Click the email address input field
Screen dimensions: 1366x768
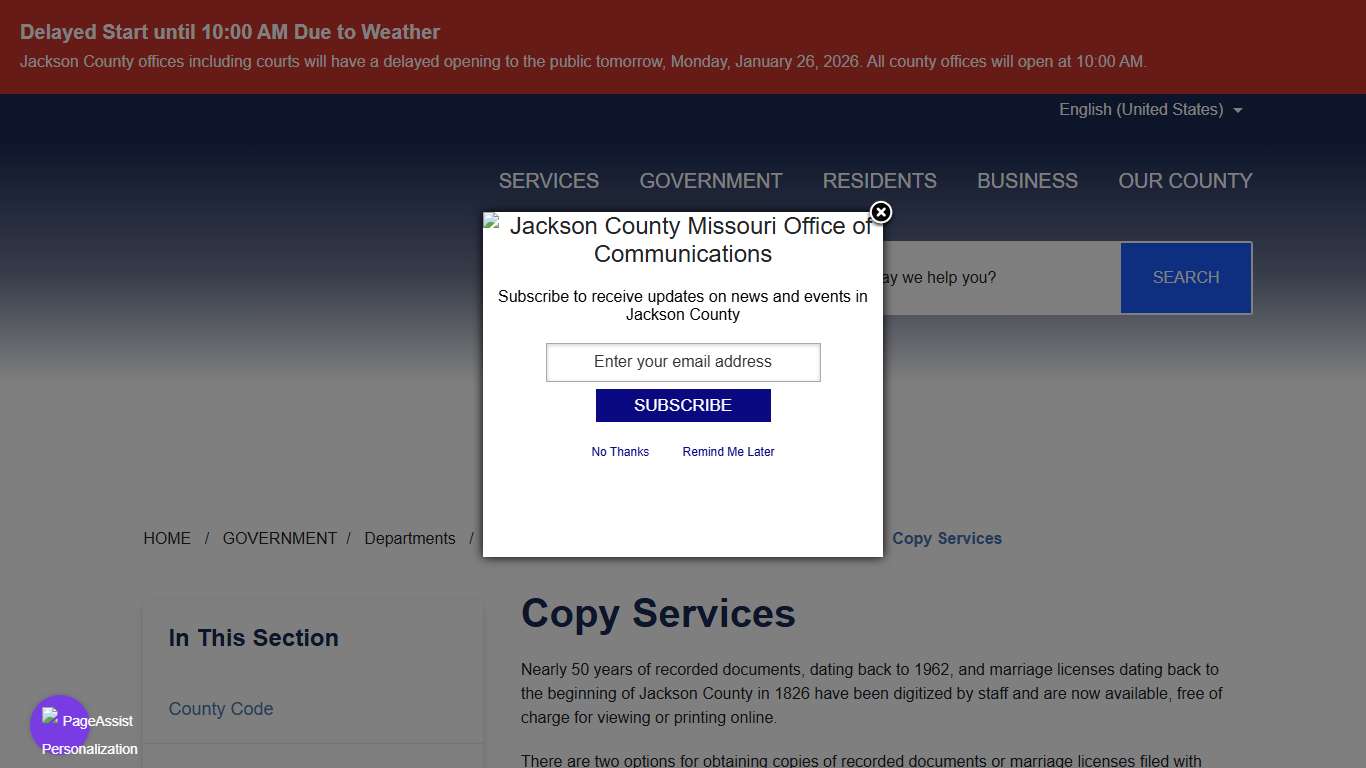[x=683, y=362]
